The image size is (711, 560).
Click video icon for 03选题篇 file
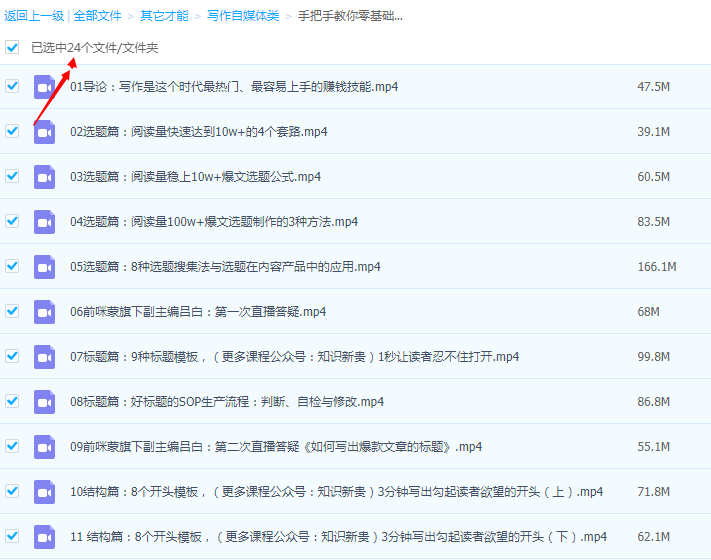pyautogui.click(x=44, y=177)
